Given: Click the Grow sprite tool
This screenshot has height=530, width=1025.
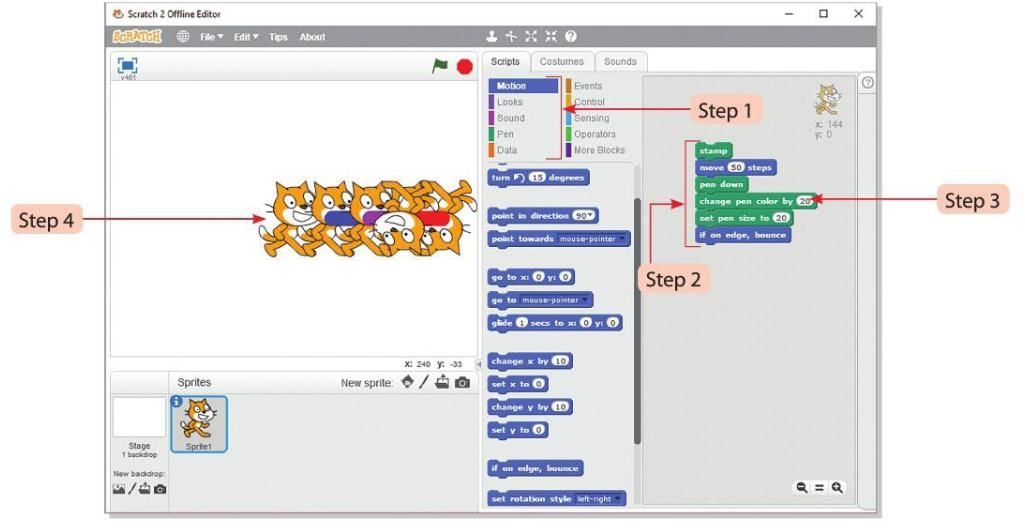Looking at the screenshot, I should 531,37.
